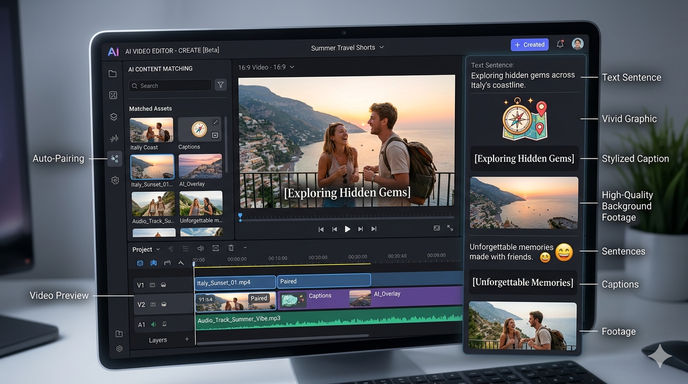
Task: Click the compass map graphic in right panel
Action: point(525,118)
